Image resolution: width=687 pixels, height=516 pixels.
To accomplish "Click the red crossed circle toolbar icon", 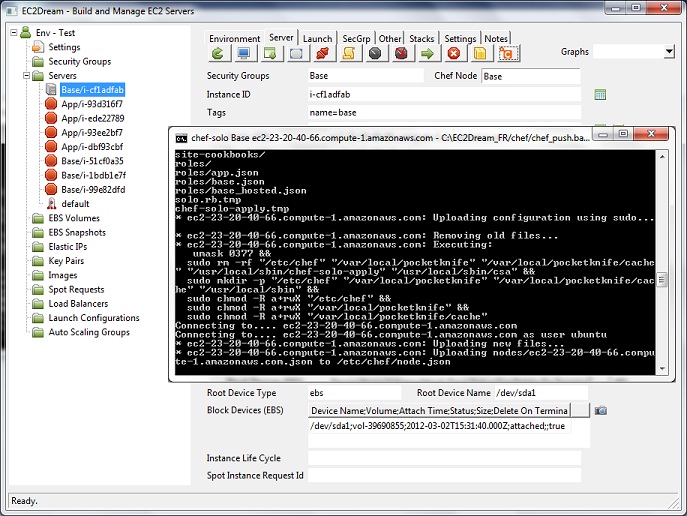I will point(401,53).
